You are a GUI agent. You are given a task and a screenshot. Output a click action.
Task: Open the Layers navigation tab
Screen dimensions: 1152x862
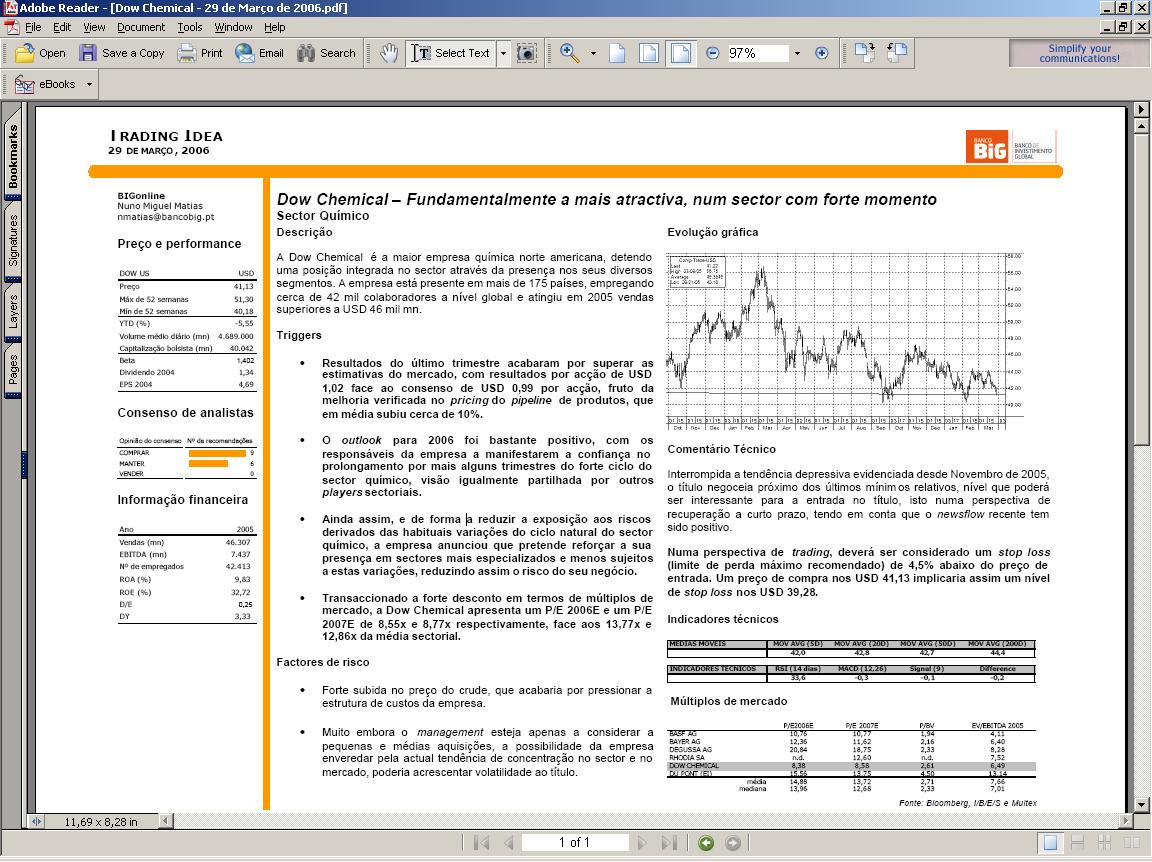[x=13, y=312]
